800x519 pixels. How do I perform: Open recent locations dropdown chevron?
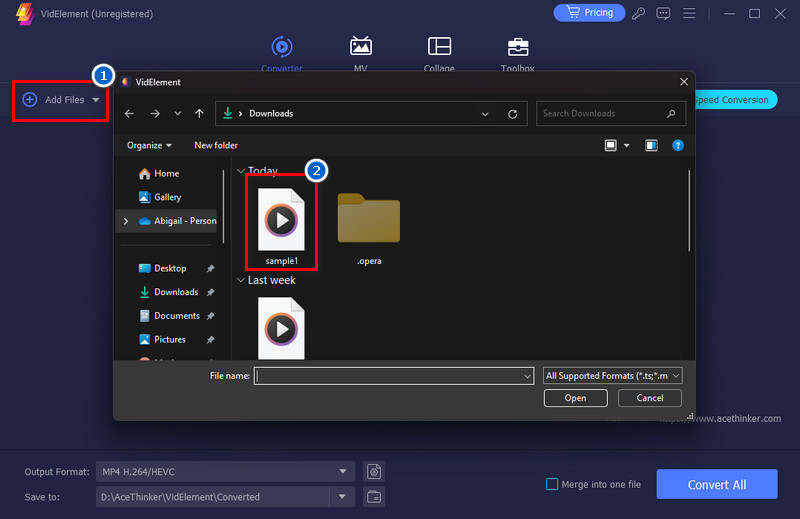[178, 113]
